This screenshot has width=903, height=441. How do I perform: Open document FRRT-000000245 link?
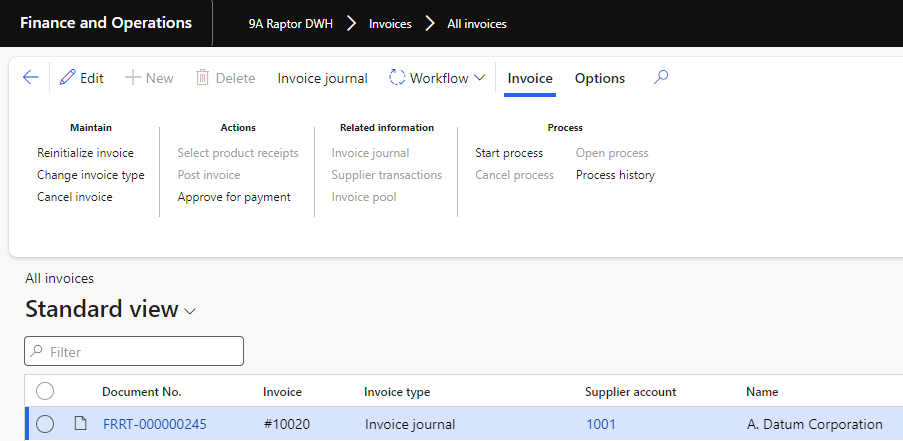click(154, 424)
